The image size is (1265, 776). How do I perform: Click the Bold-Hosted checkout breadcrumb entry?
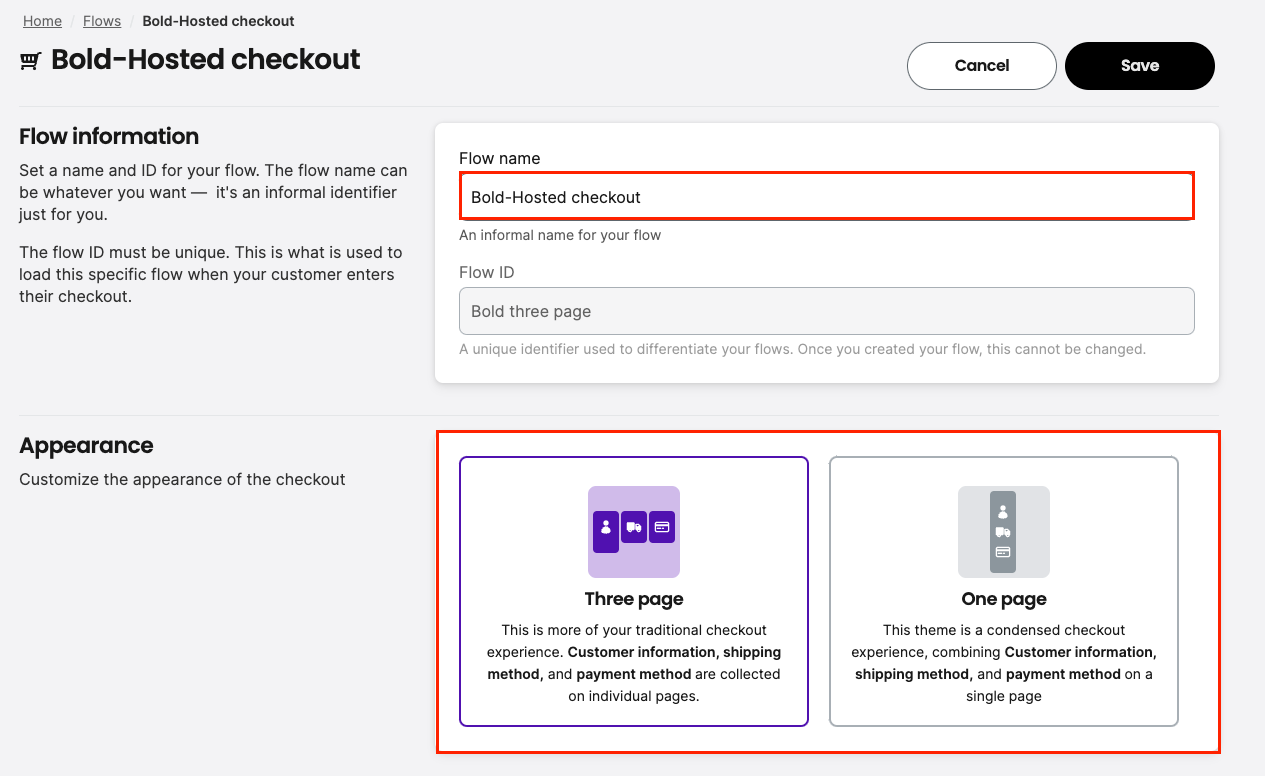[x=218, y=20]
